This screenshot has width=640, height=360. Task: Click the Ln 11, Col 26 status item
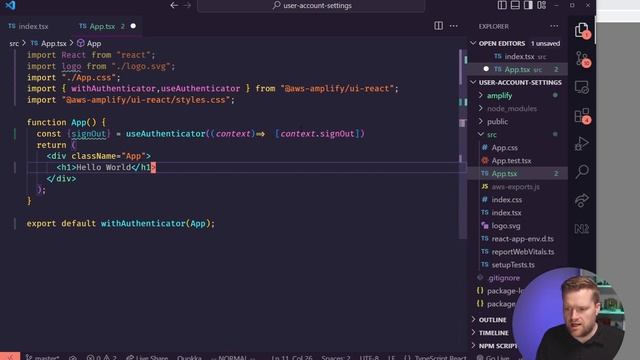(291, 357)
